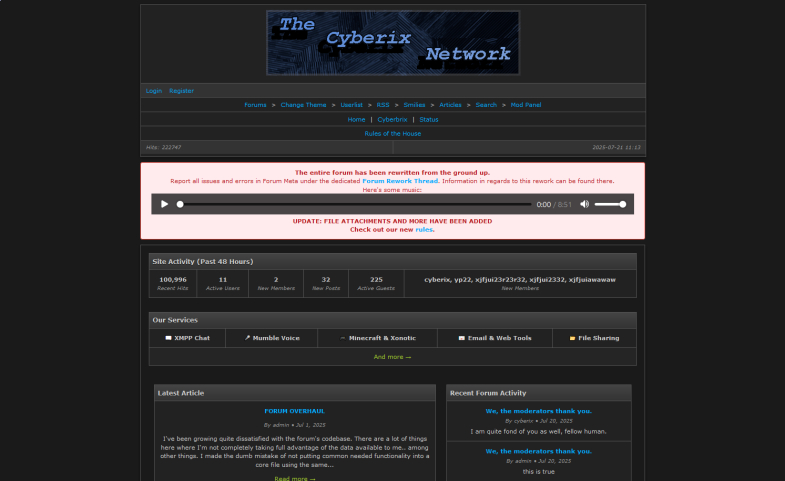This screenshot has height=481, width=785.
Task: Open the thank-you thread posted by cyberix
Action: coord(539,411)
